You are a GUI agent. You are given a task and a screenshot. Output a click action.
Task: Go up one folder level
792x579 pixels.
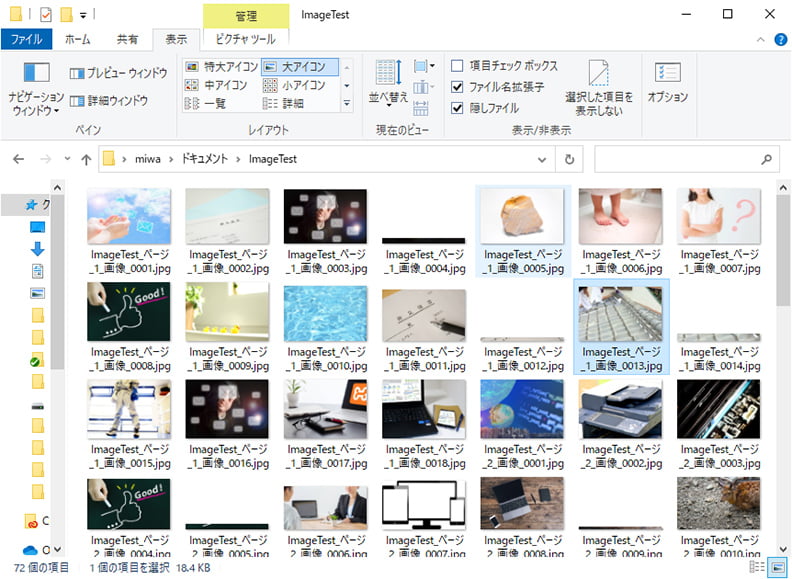pos(84,159)
